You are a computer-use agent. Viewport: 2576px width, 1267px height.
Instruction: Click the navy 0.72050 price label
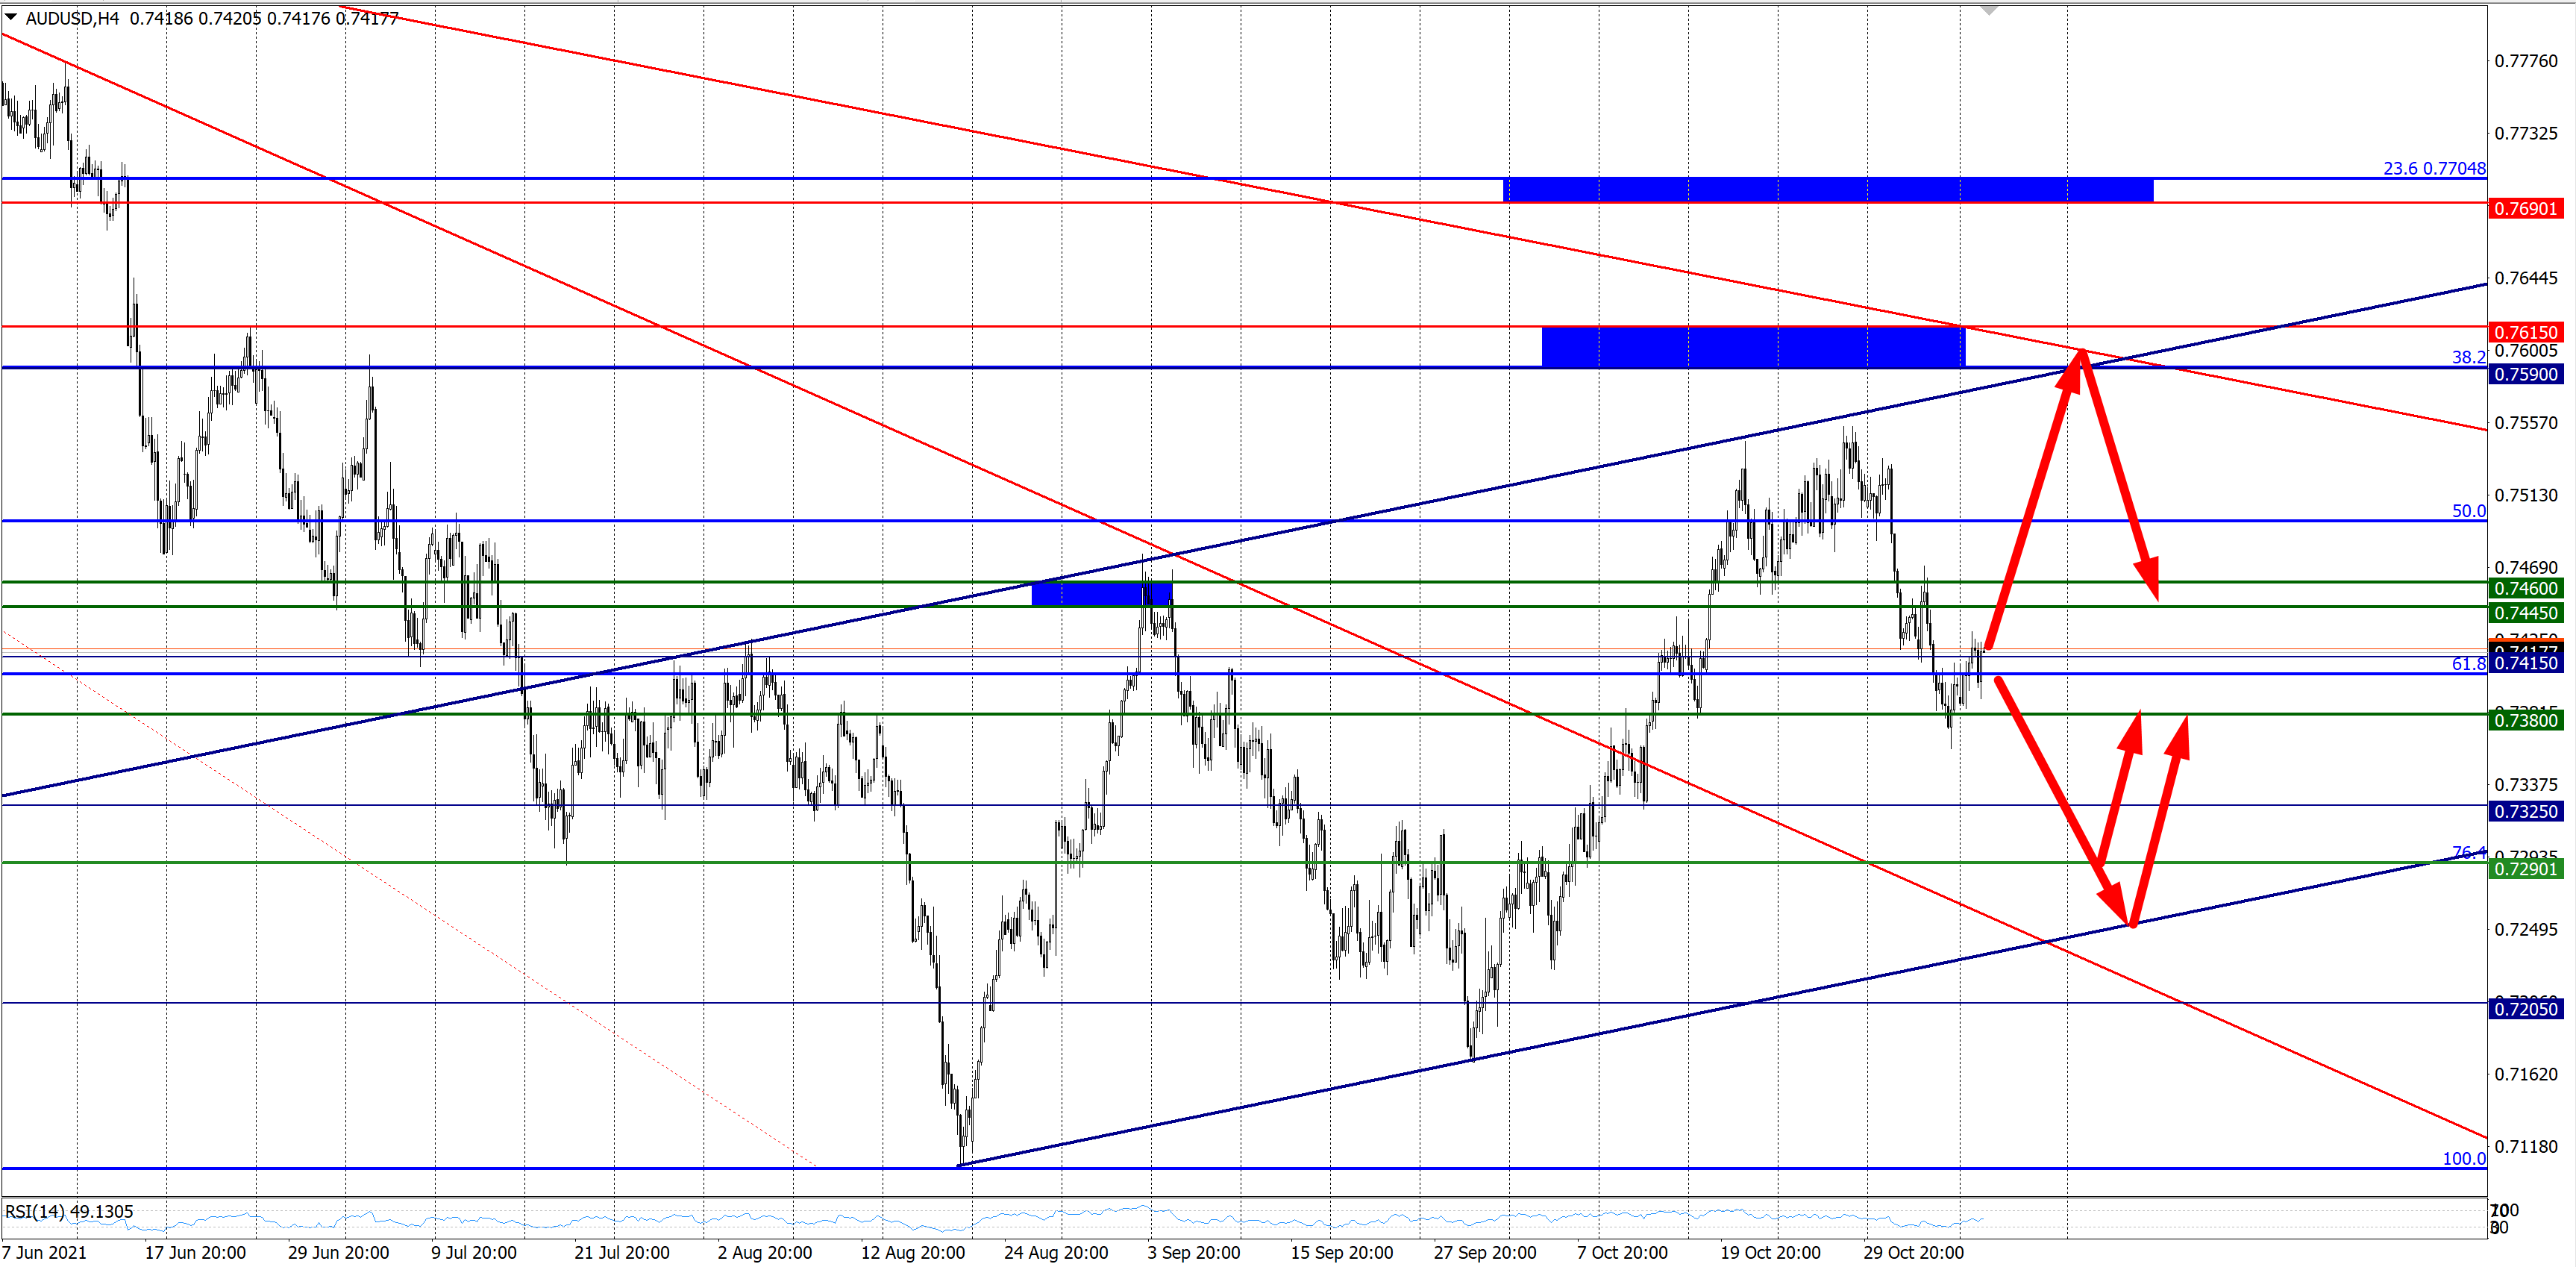2525,1009
